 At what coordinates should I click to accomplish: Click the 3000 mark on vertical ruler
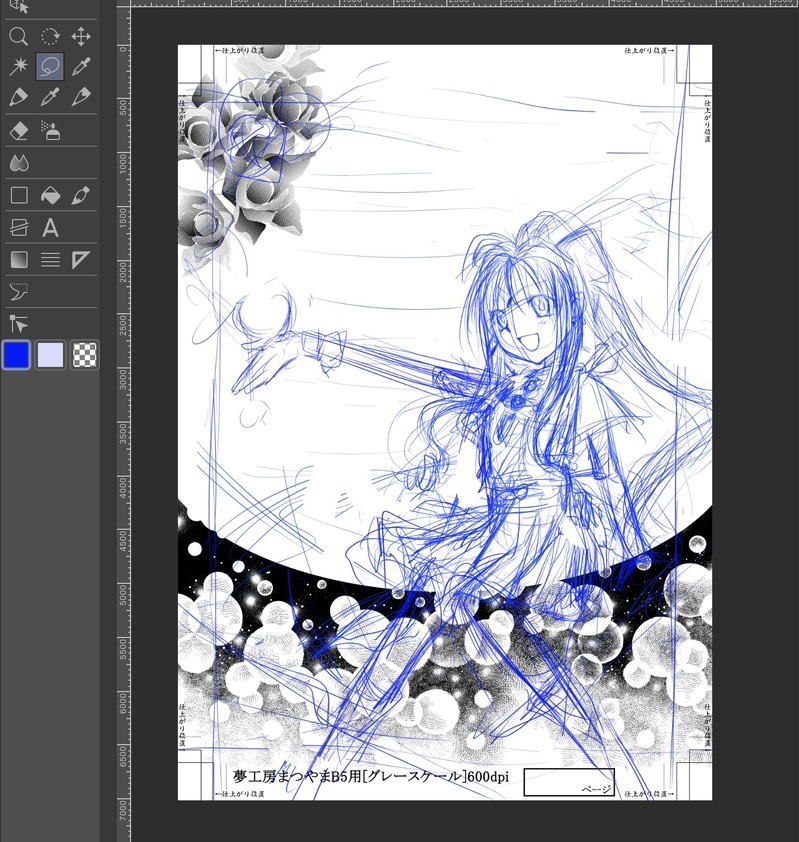[x=124, y=379]
